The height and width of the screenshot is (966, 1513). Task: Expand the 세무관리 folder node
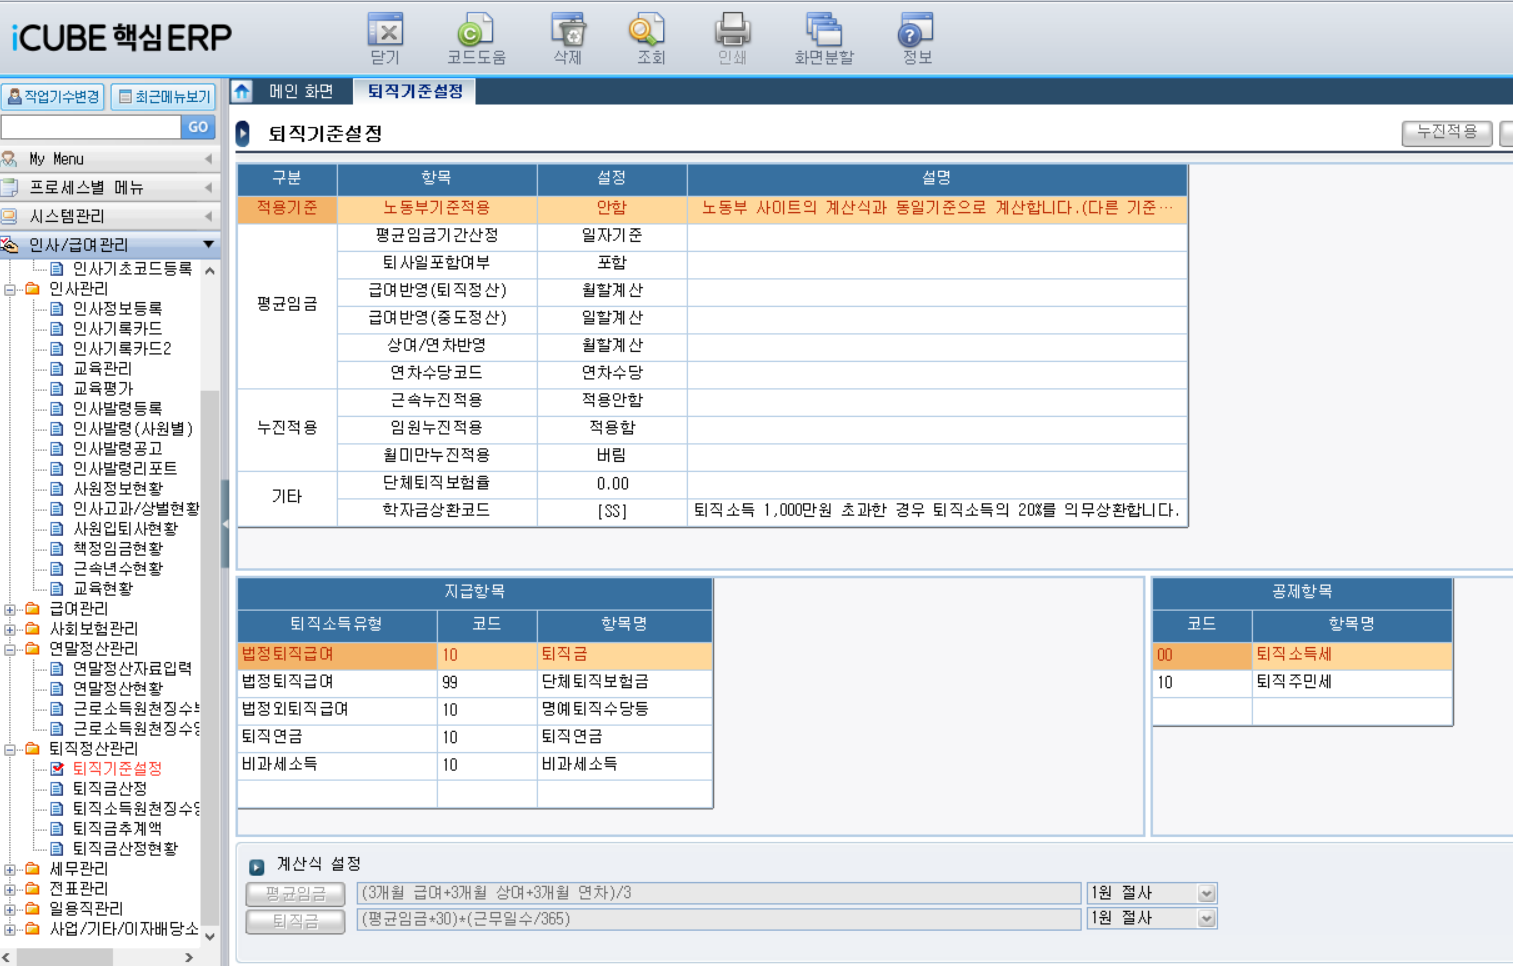[x=10, y=868]
